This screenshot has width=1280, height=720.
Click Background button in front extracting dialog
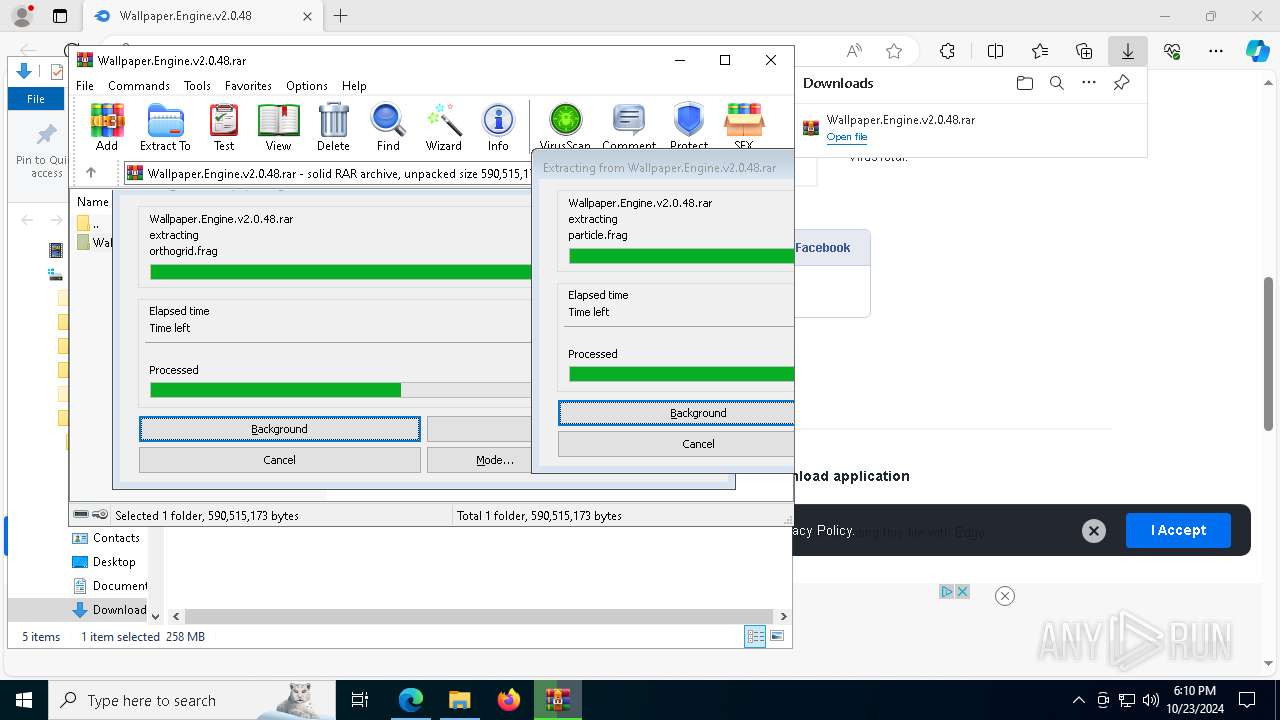pyautogui.click(x=676, y=413)
